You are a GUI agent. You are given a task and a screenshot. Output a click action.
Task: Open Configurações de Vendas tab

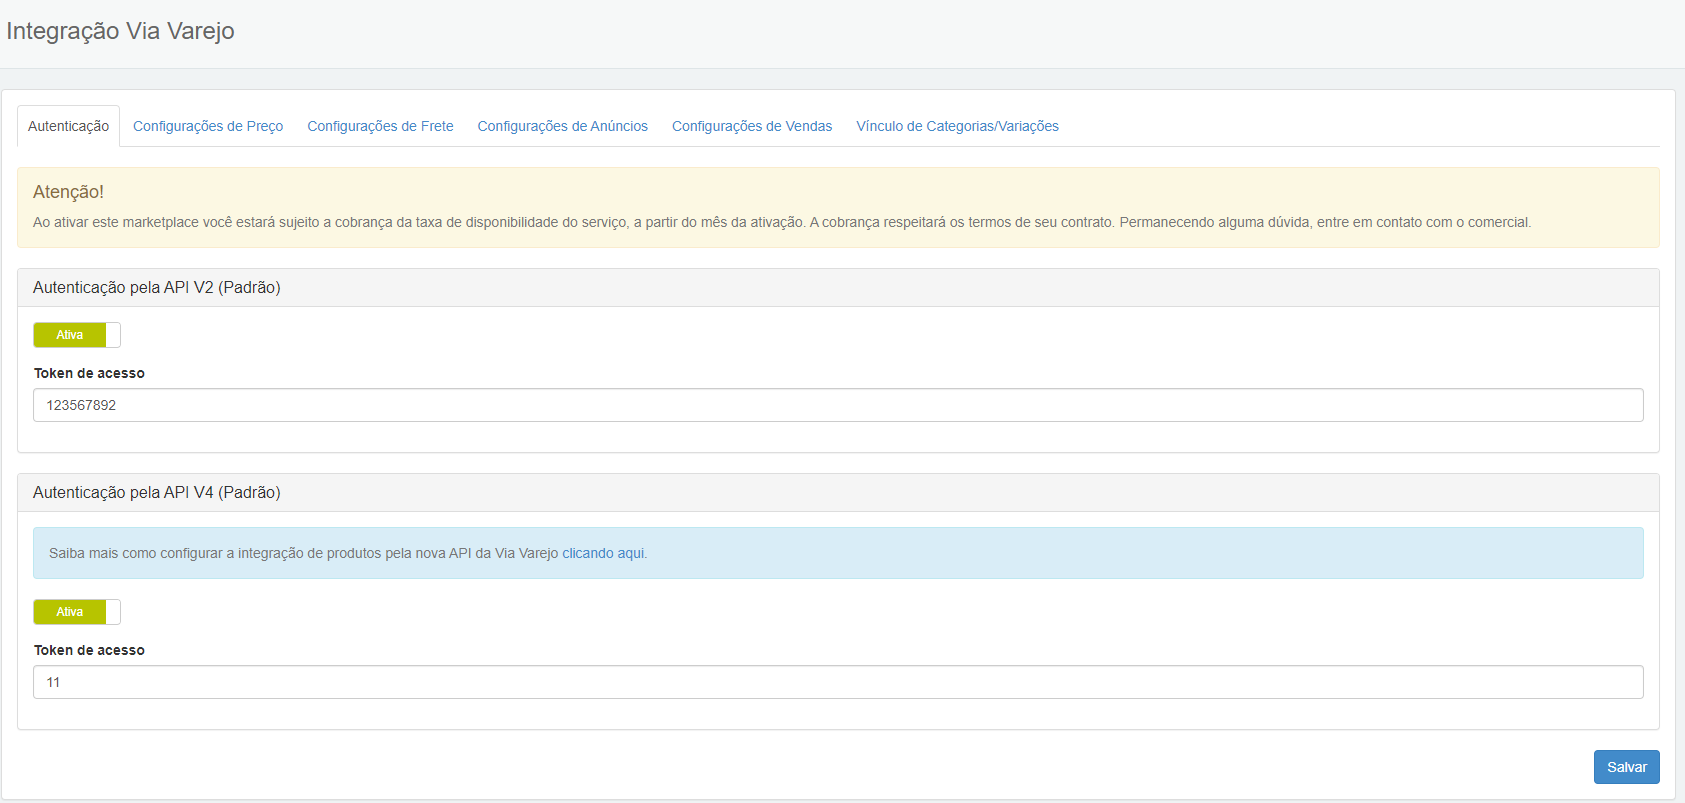(x=752, y=126)
